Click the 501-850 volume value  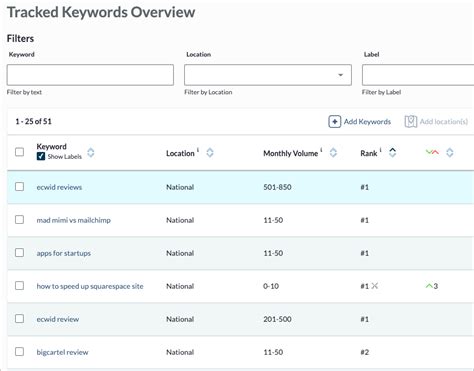click(277, 187)
